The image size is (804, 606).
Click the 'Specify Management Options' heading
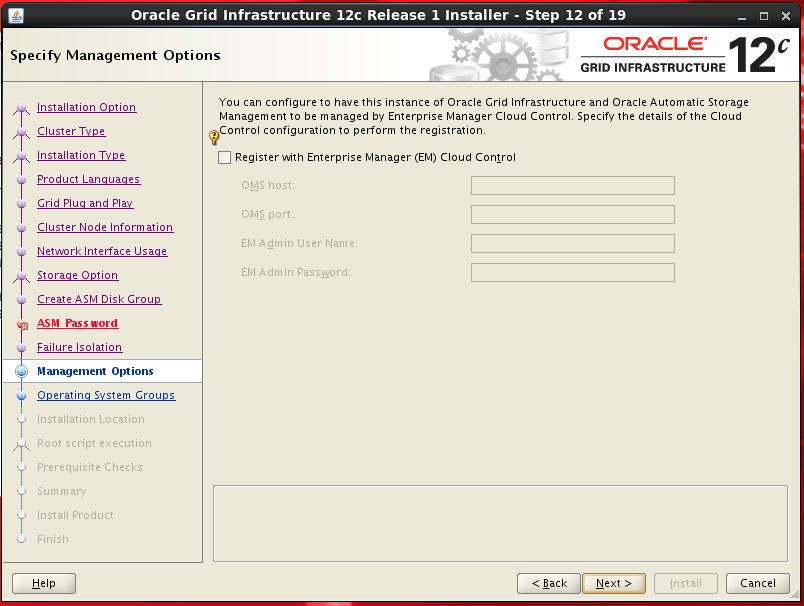click(115, 55)
